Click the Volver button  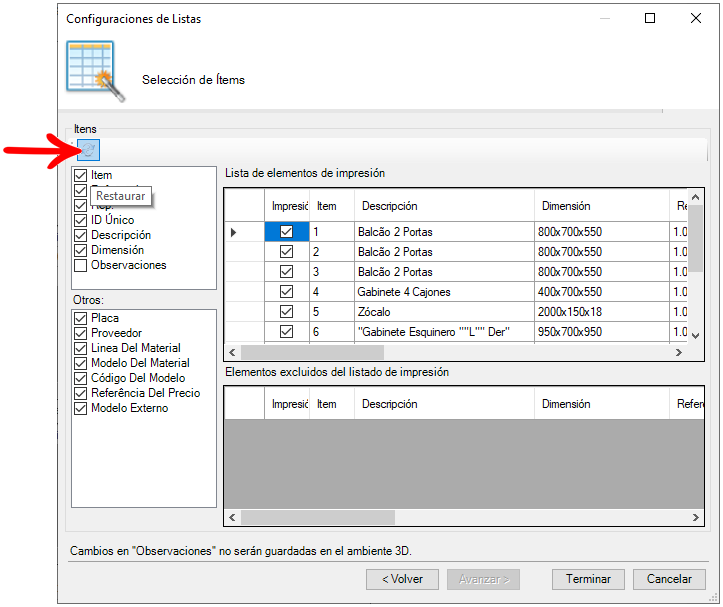[402, 579]
